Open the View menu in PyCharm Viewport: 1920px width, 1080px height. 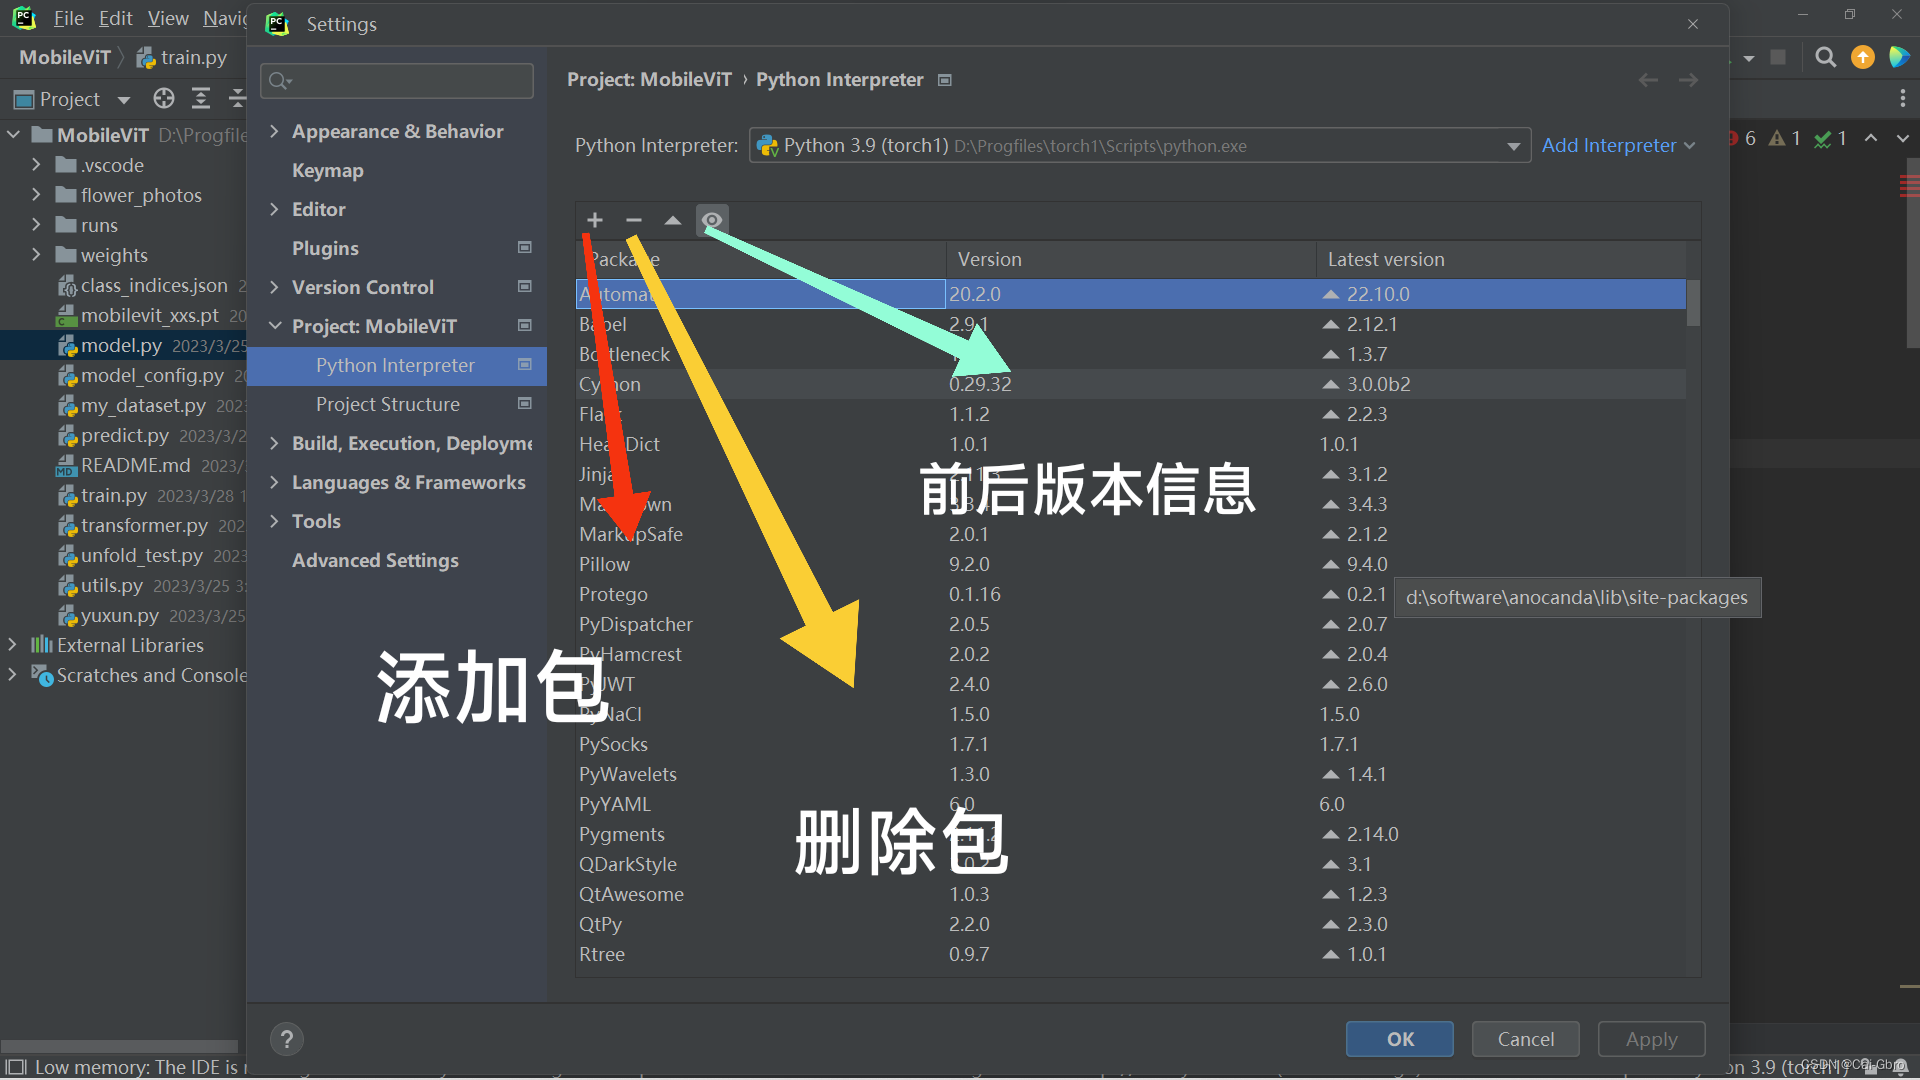coord(168,18)
